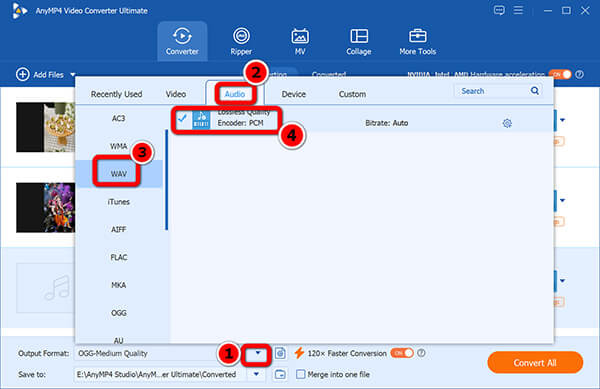Click the snapshot settings icon beside output format
This screenshot has height=389, width=600.
point(280,353)
